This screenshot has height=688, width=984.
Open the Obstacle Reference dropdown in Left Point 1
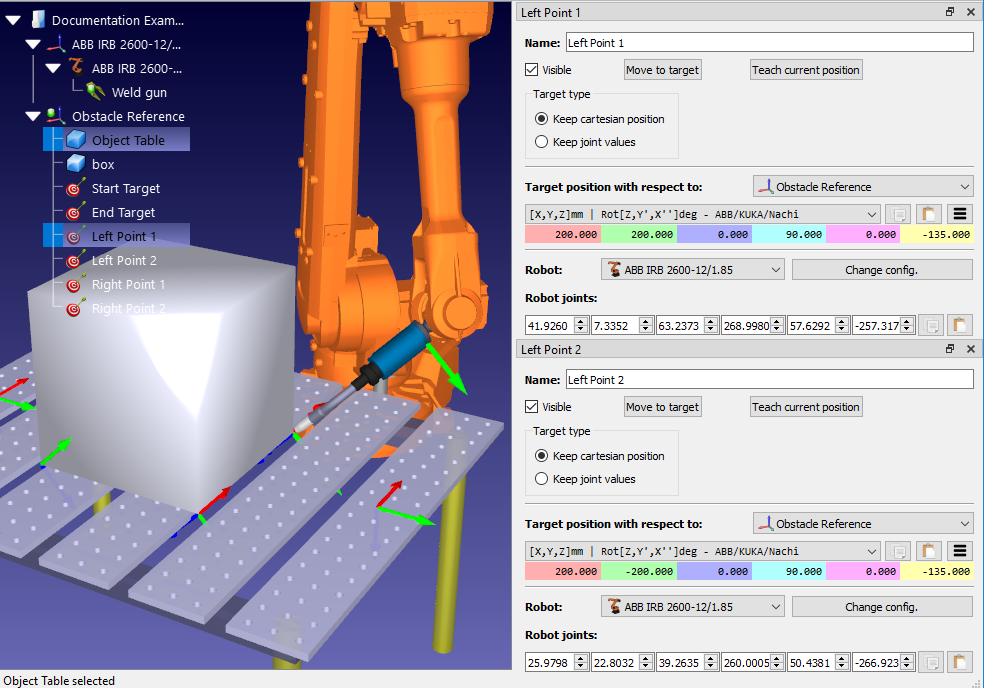[862, 187]
